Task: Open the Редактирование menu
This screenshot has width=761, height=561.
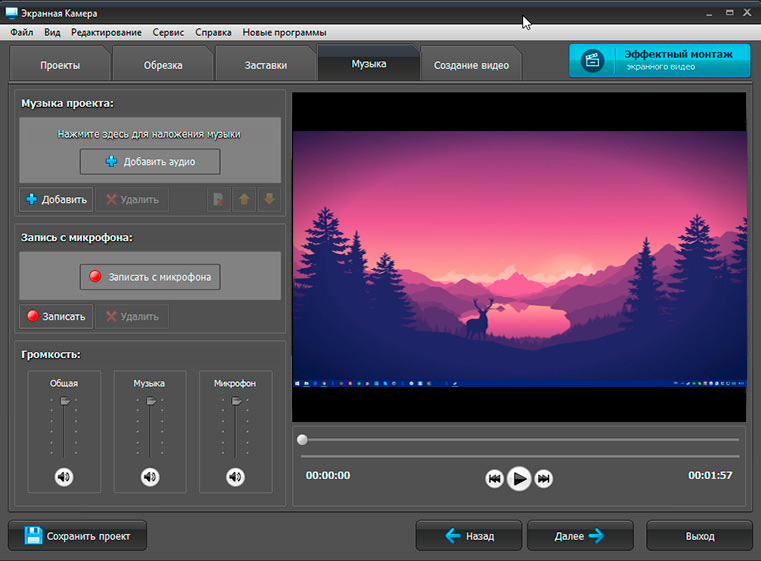Action: coord(106,33)
